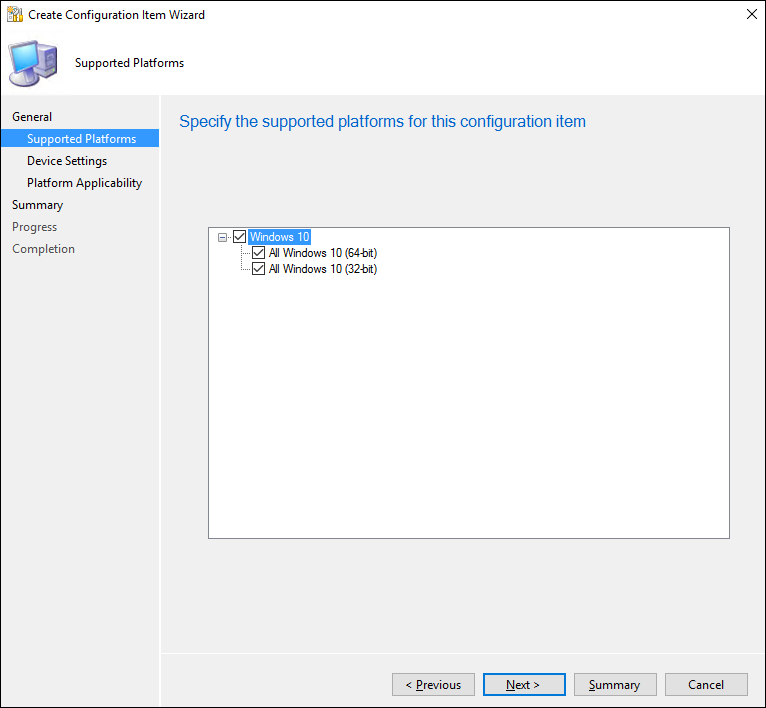Open Device Settings step in sidebar
766x708 pixels.
click(67, 161)
